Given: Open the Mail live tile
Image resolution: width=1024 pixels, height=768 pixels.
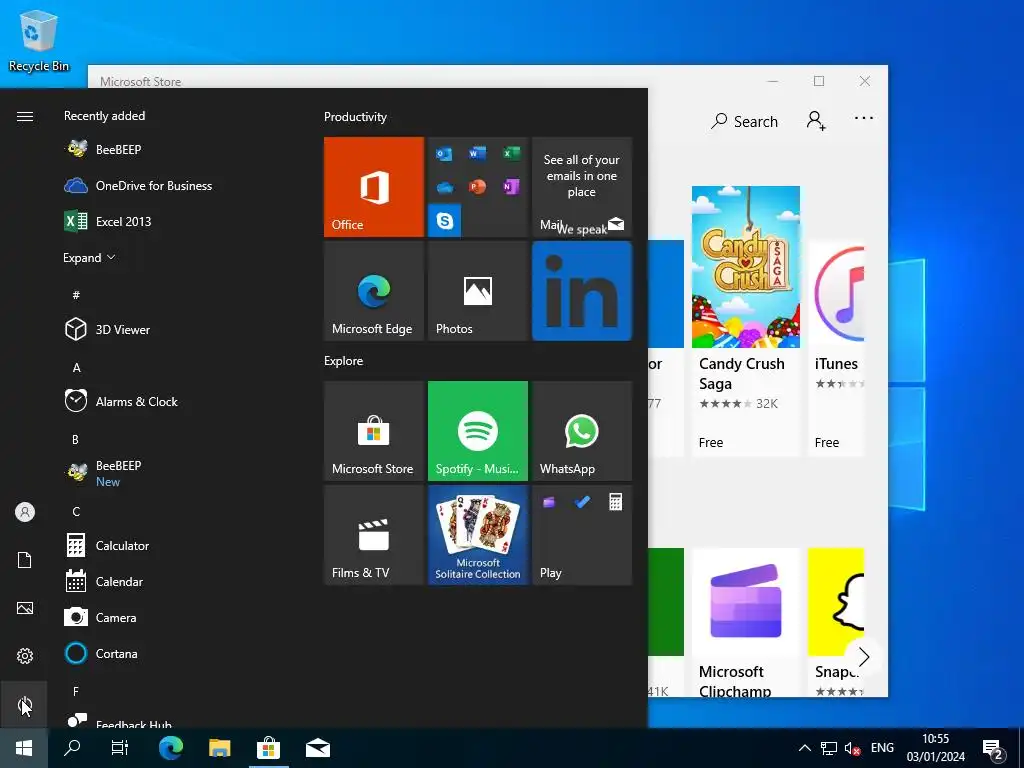Looking at the screenshot, I should [x=582, y=187].
